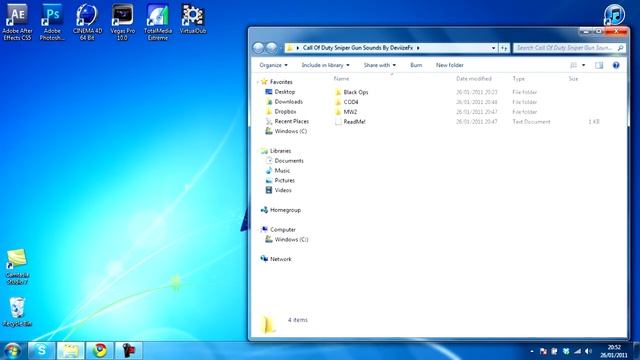The image size is (640, 360).
Task: Open the Recycle Bin icon
Action: (x=17, y=312)
